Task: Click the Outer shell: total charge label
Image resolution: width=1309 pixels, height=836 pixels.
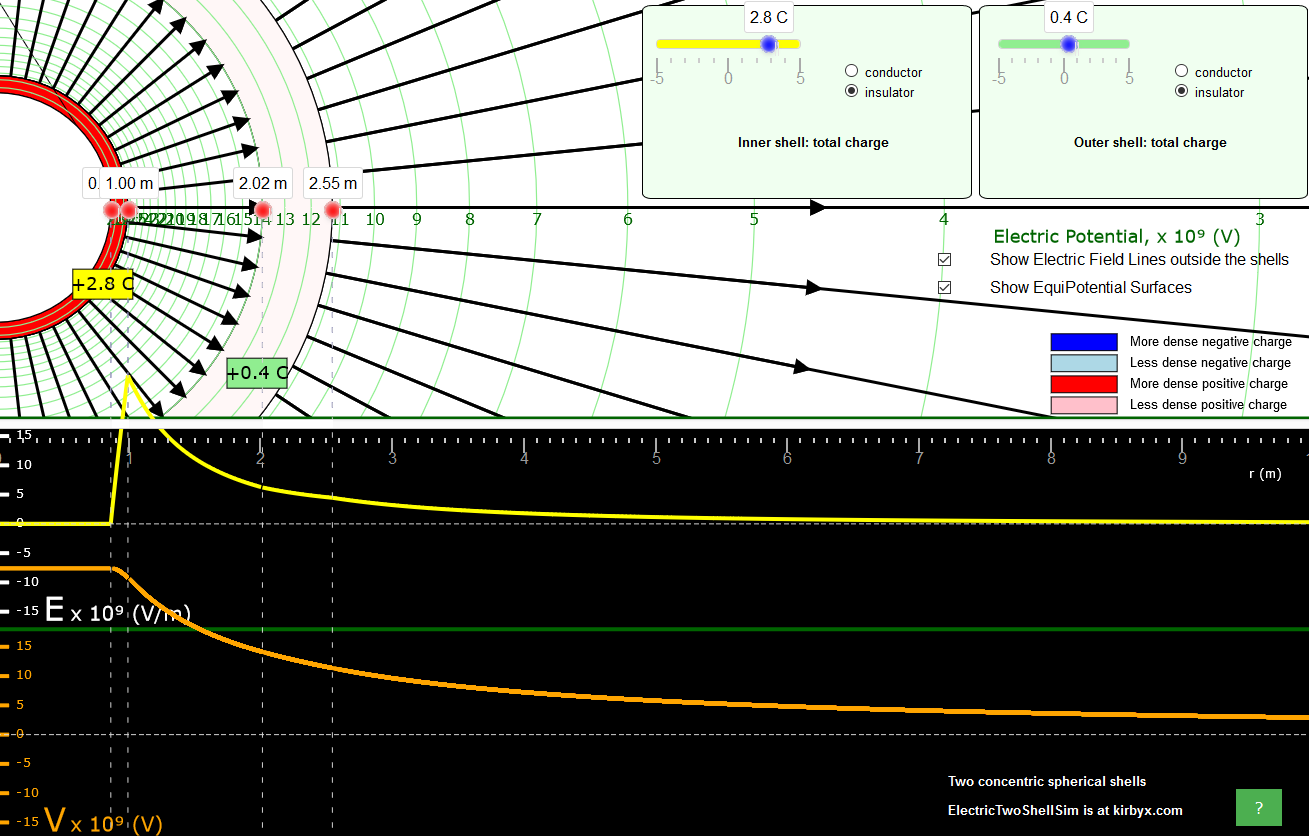Action: [x=1150, y=142]
